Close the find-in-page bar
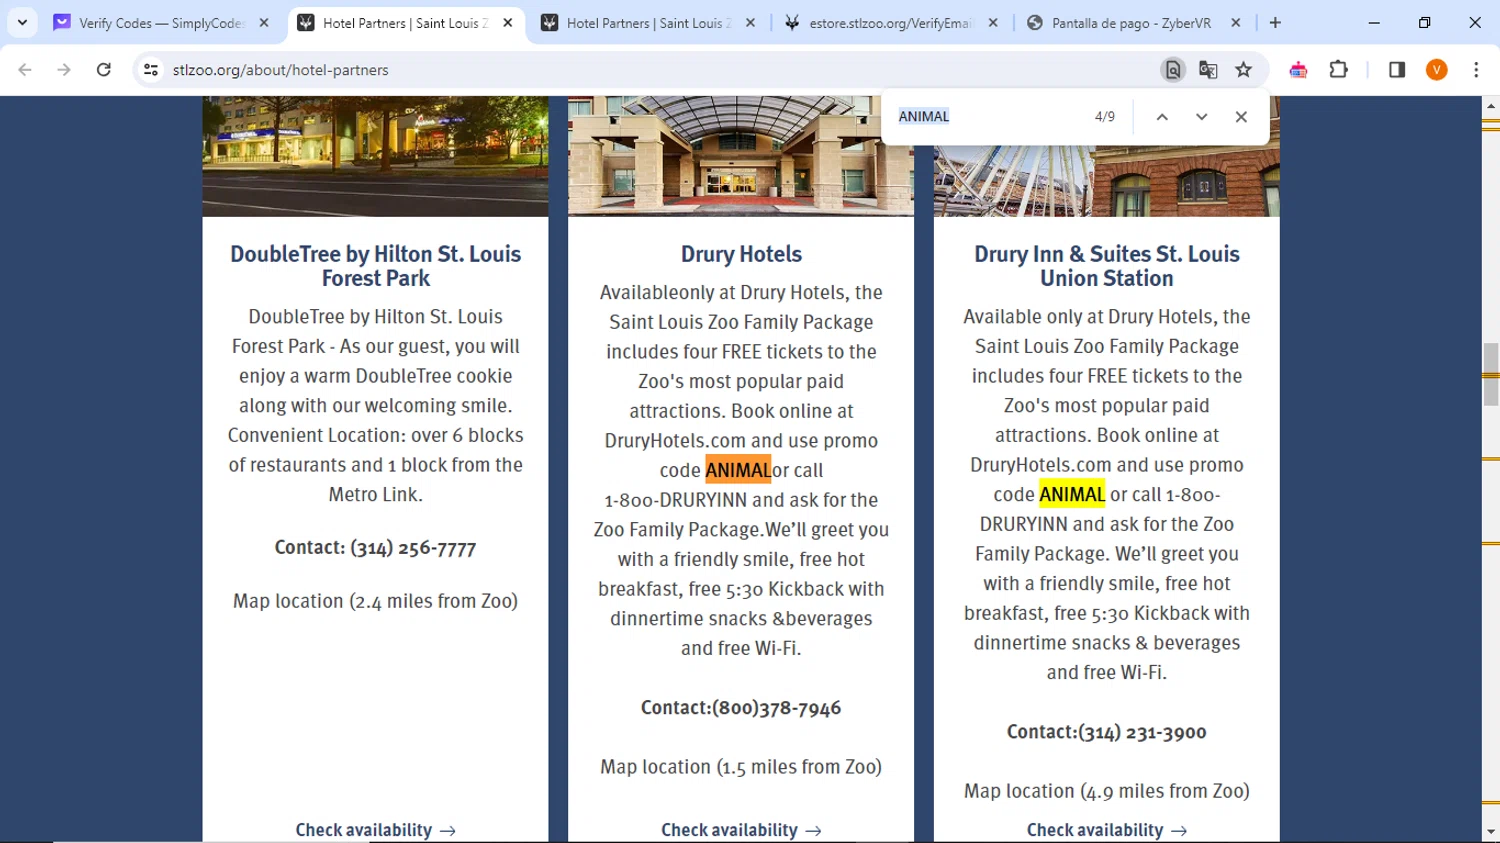The height and width of the screenshot is (843, 1500). click(x=1241, y=117)
